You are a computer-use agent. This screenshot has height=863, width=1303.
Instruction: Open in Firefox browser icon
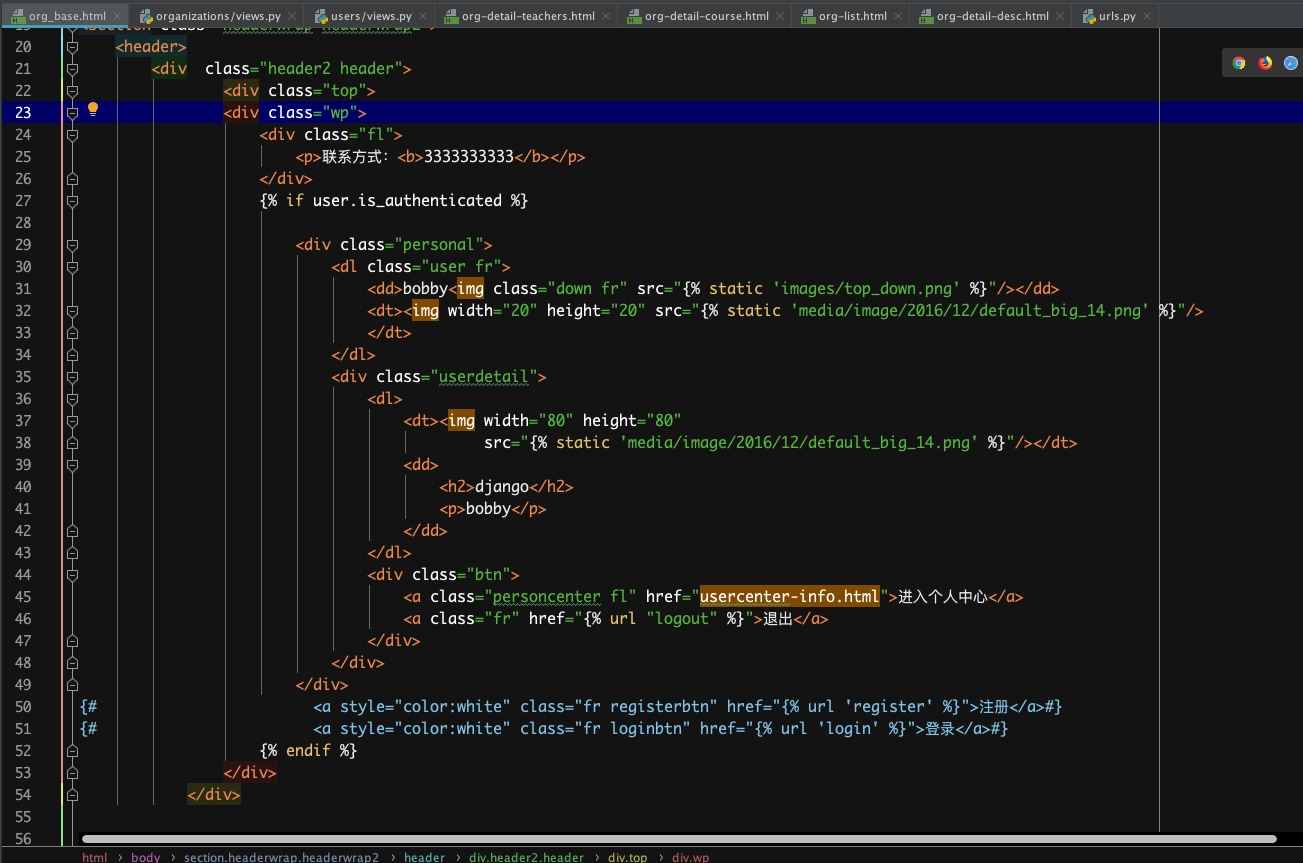coord(1265,63)
